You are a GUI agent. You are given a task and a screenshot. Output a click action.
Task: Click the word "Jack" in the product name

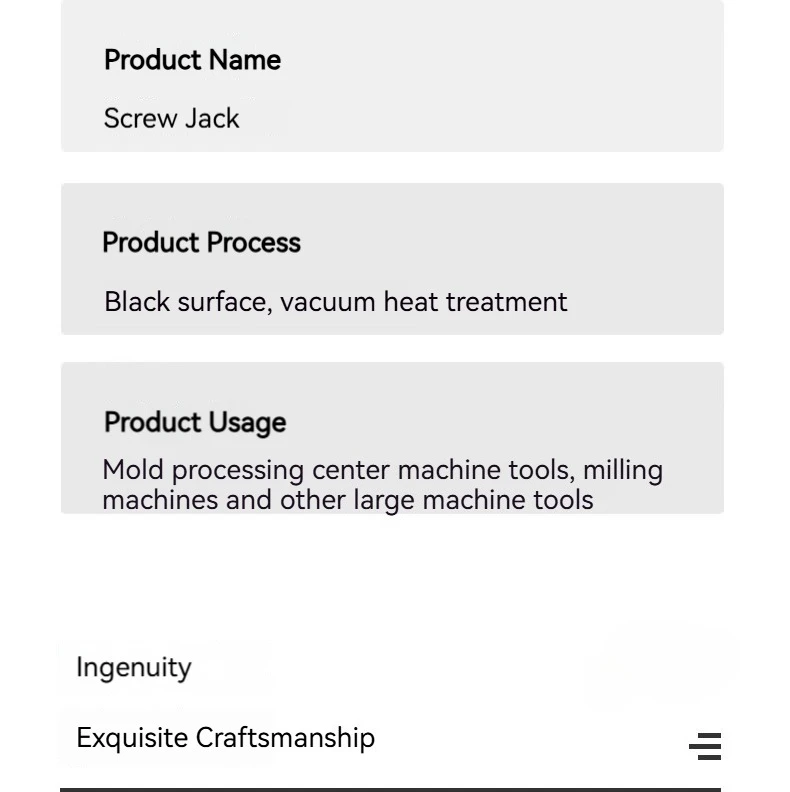(212, 119)
